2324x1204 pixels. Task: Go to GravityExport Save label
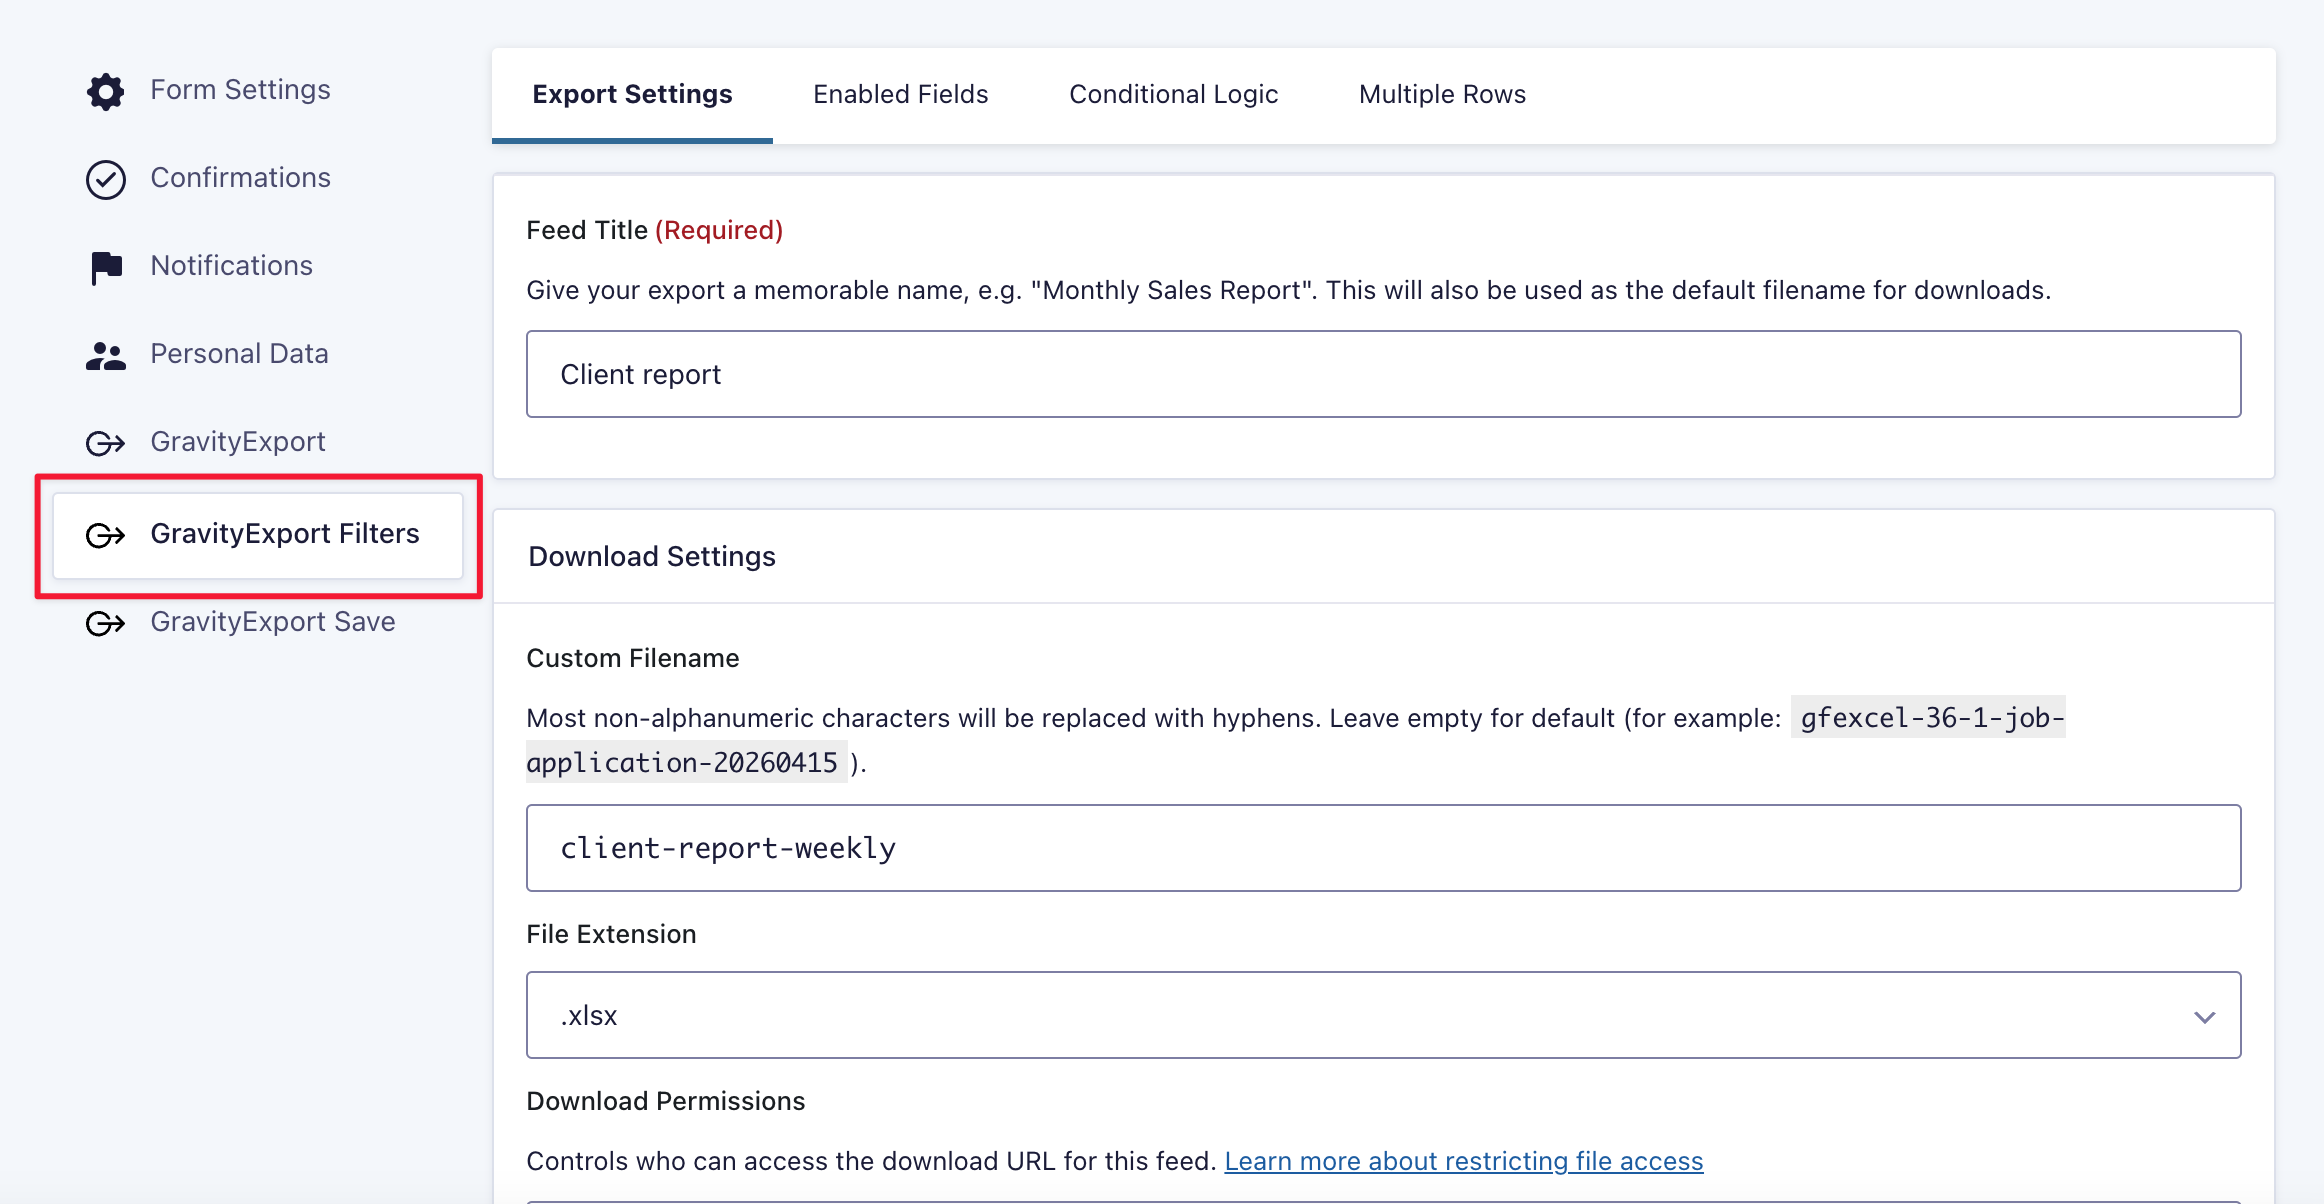click(x=272, y=622)
